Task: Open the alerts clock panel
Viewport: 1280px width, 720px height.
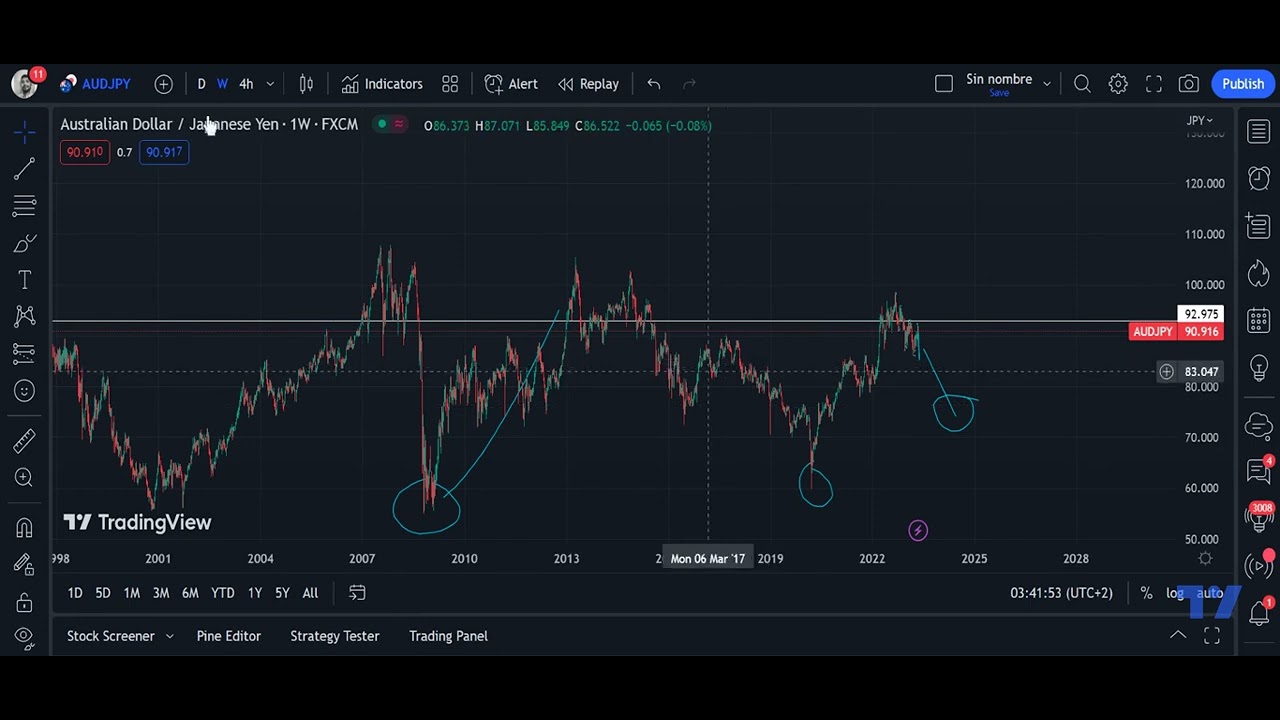Action: click(x=1259, y=178)
